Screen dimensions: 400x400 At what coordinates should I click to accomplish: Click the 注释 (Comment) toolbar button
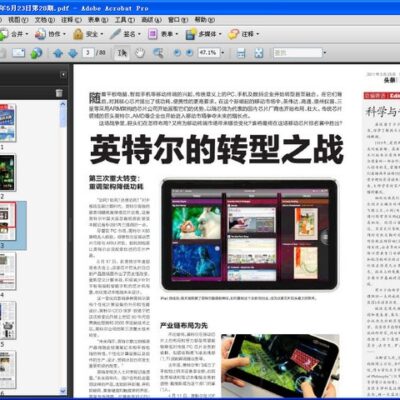pyautogui.click(x=243, y=34)
